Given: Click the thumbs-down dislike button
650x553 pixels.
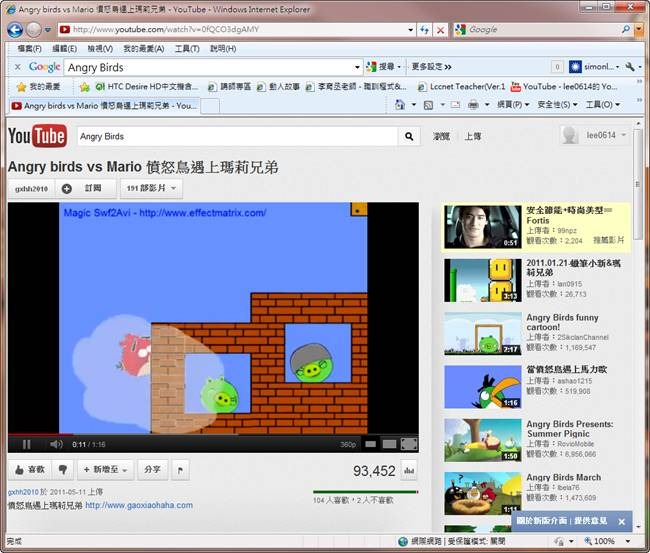Looking at the screenshot, I should [x=63, y=470].
